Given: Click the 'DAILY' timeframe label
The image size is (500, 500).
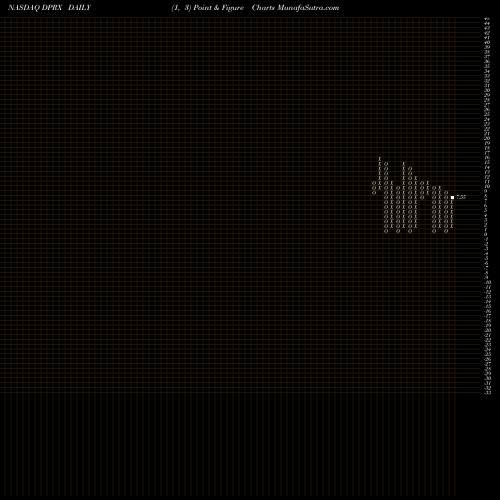Looking at the screenshot, I should point(79,8).
